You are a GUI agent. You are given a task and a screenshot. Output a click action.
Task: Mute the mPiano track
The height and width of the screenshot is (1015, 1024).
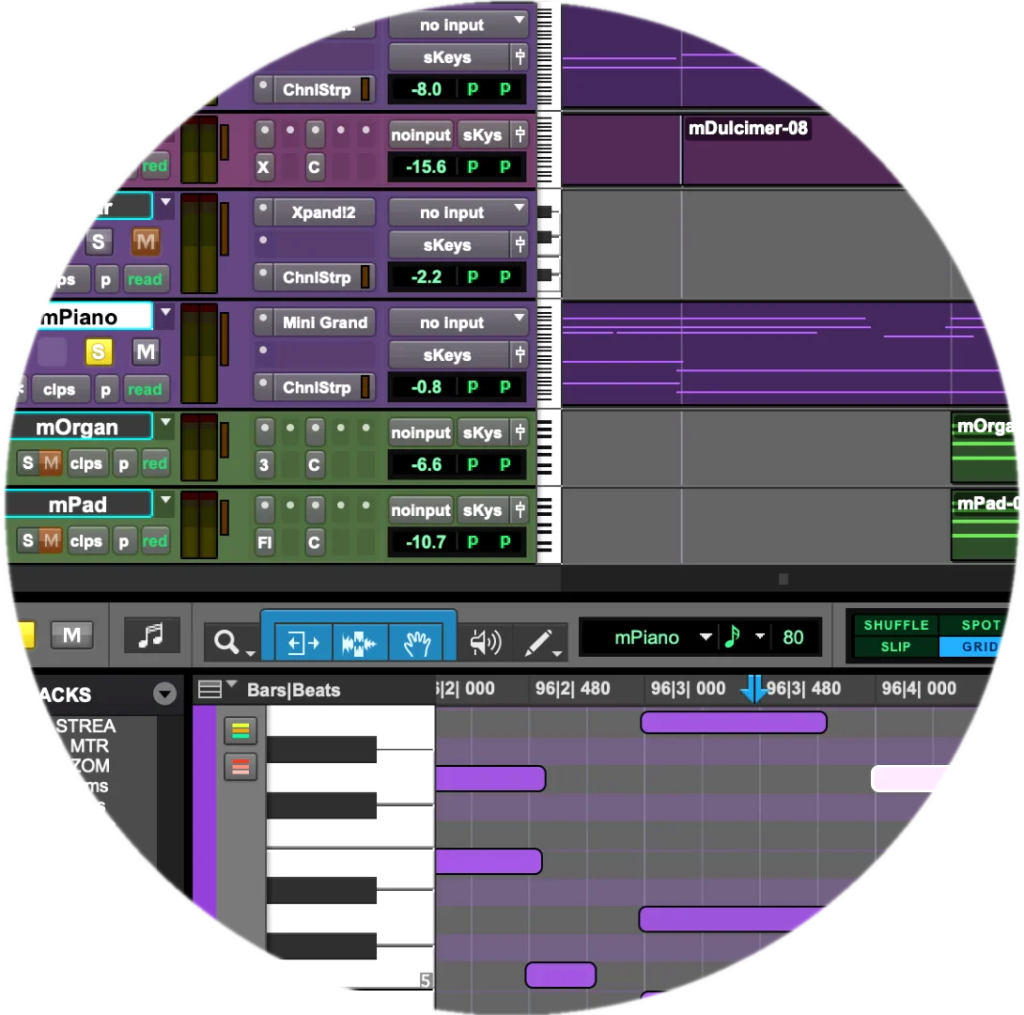[x=146, y=351]
